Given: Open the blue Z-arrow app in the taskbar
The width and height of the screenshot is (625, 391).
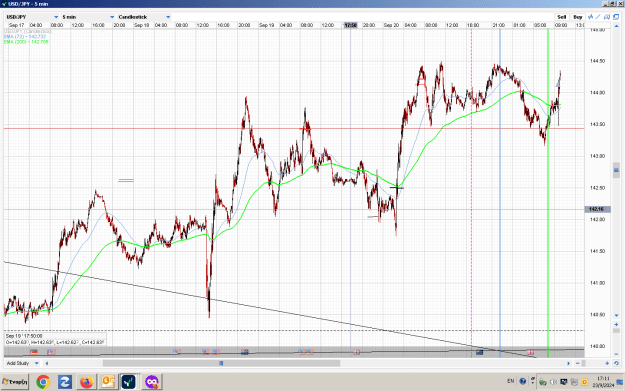Looking at the screenshot, I should tap(65, 382).
